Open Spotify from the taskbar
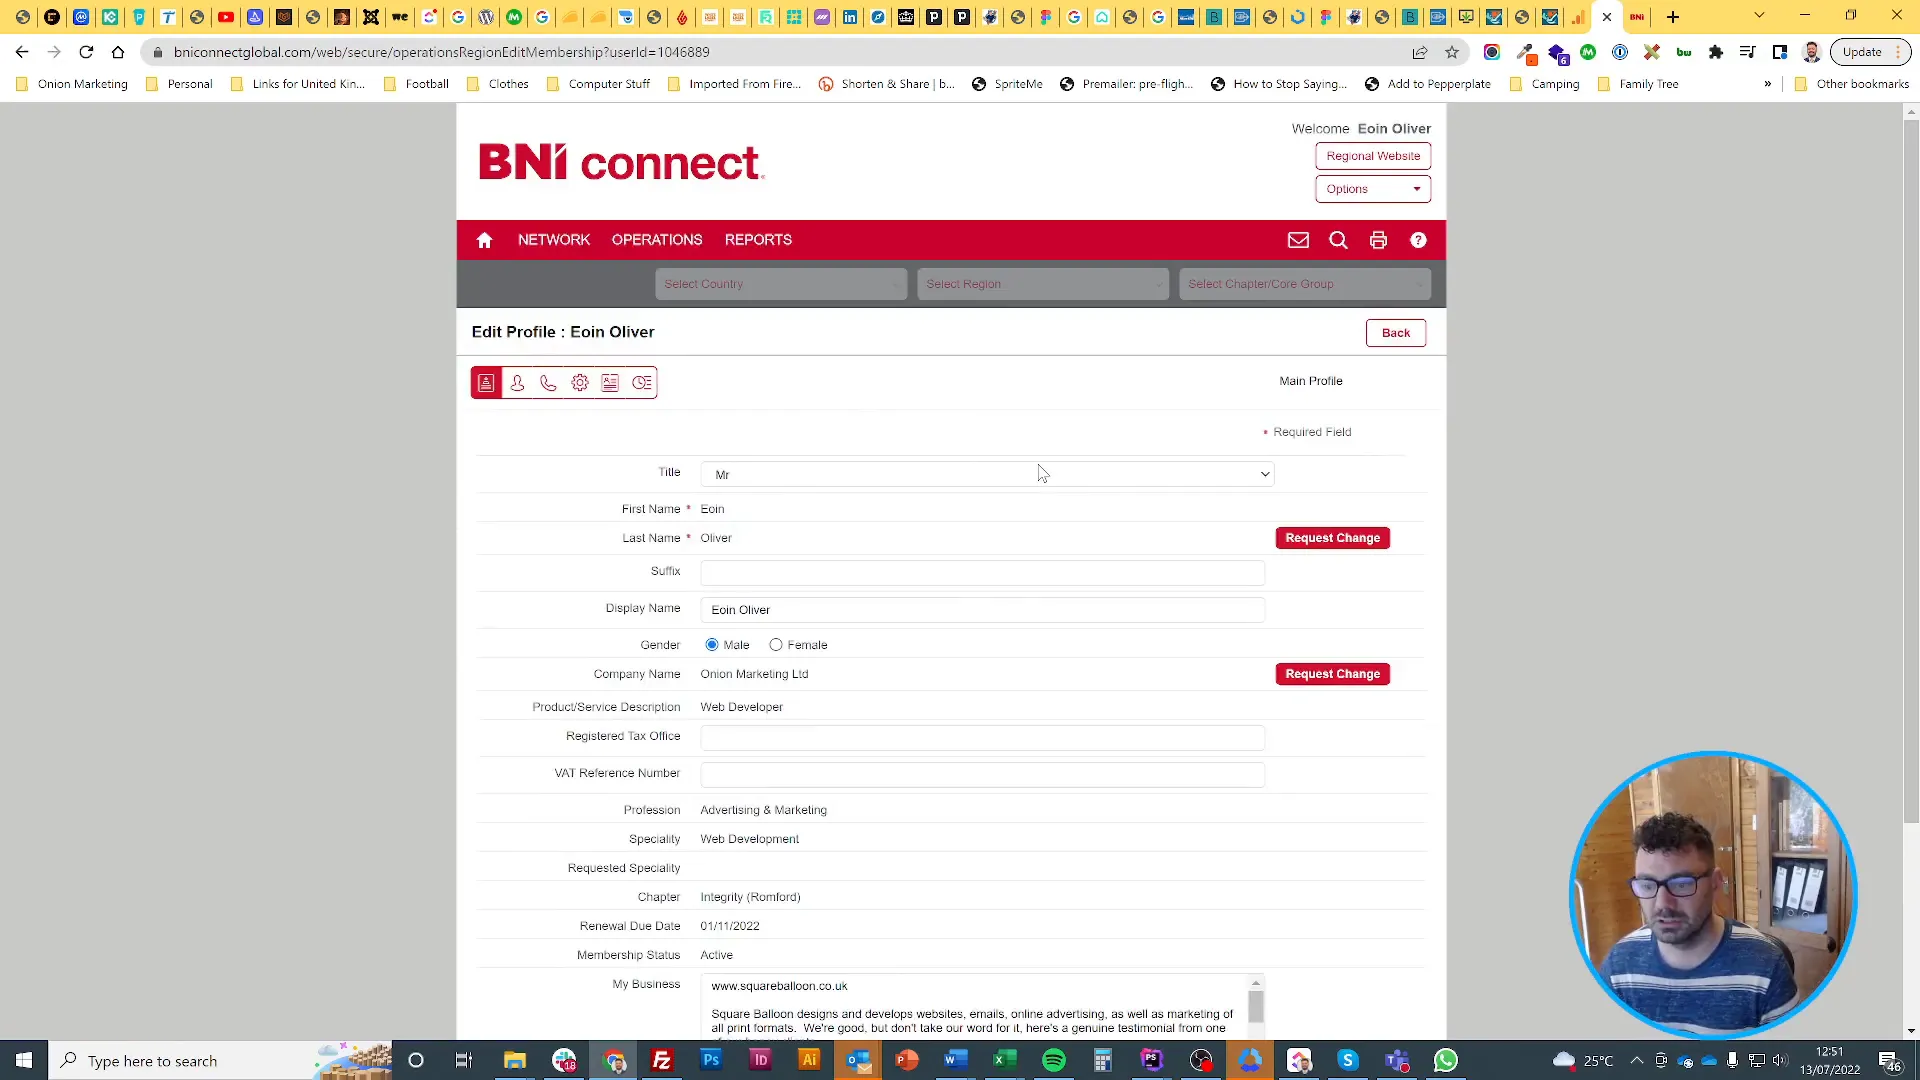Image resolution: width=1920 pixels, height=1080 pixels. tap(1054, 1061)
